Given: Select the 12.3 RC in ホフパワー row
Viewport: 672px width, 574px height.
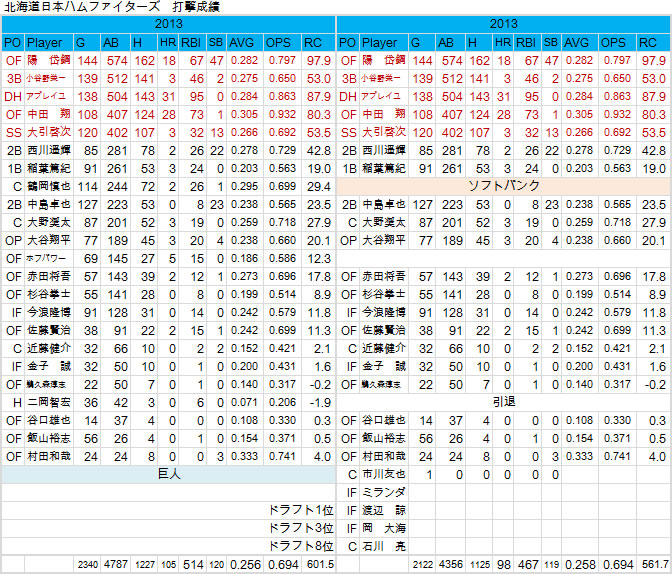Looking at the screenshot, I should coord(318,258).
